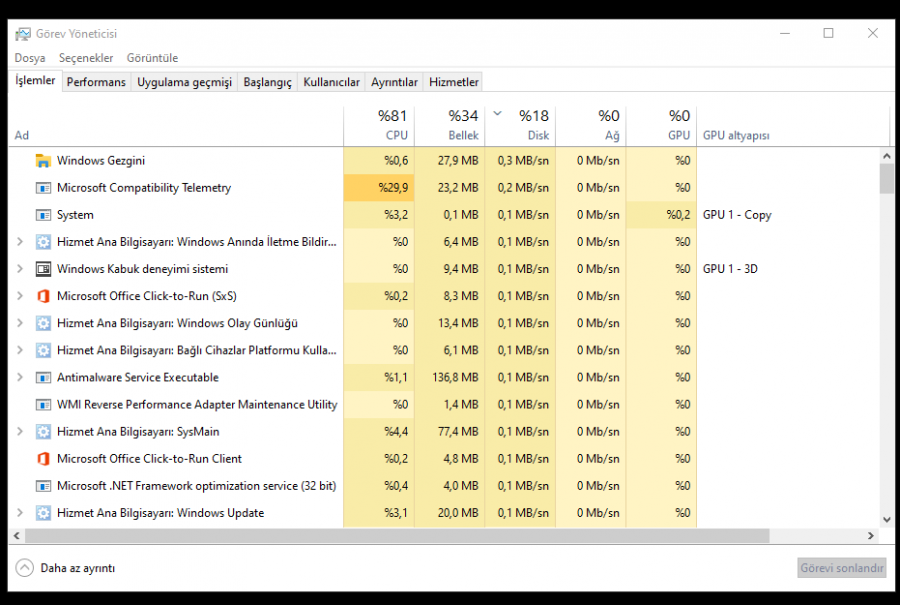Click the gear icon for SysMain service

click(x=43, y=432)
